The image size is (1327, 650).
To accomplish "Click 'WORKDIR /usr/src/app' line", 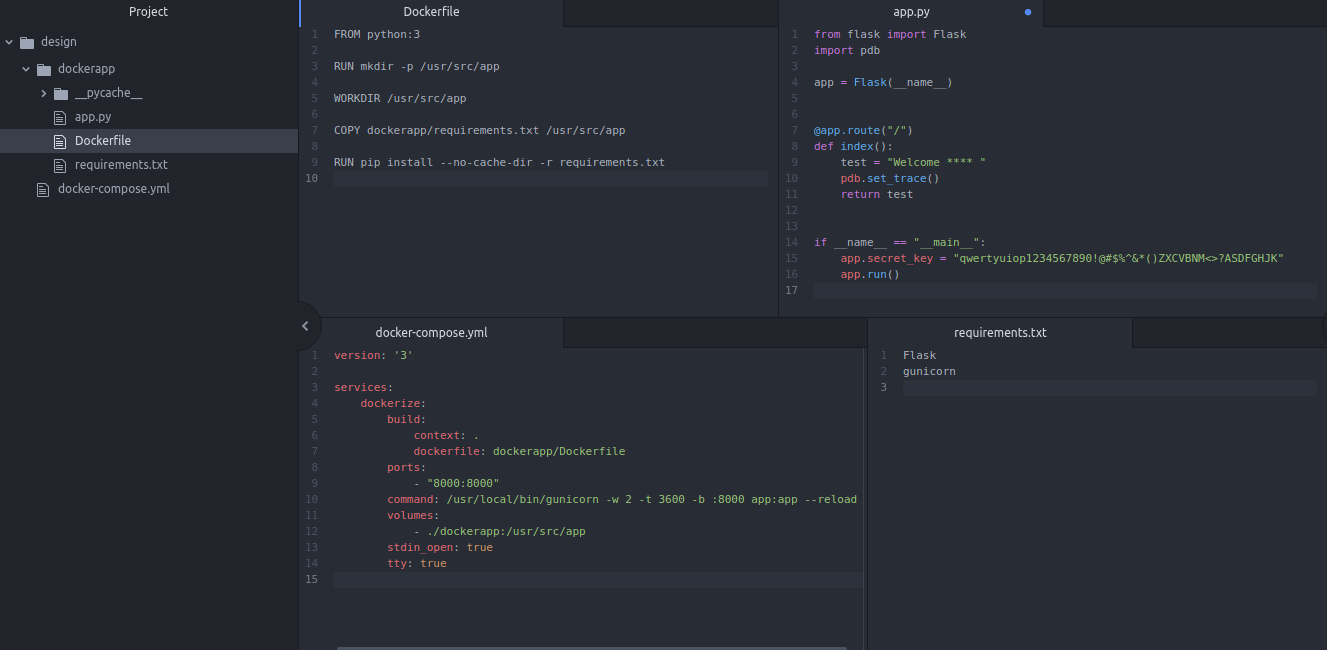I will click(400, 98).
